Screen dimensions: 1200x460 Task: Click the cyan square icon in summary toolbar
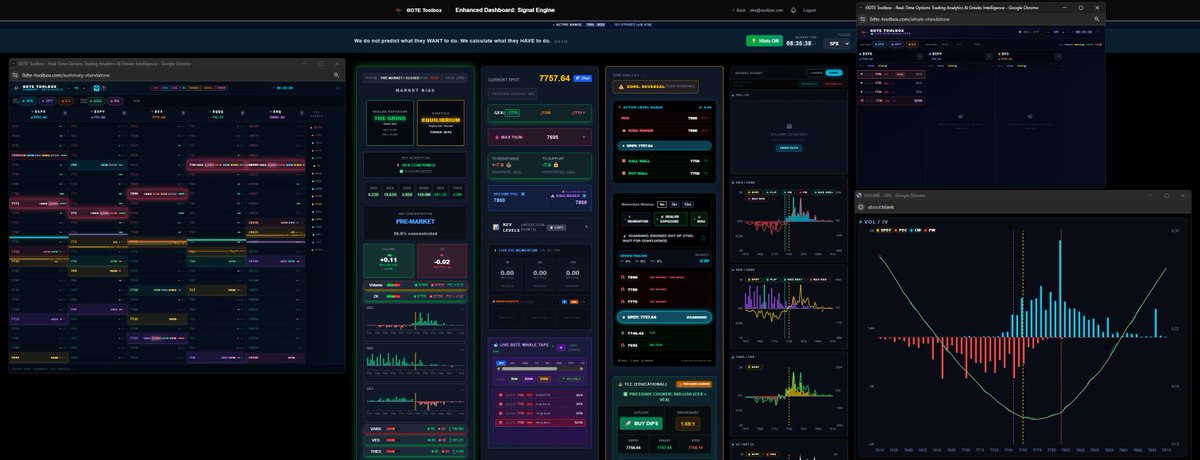click(97, 88)
